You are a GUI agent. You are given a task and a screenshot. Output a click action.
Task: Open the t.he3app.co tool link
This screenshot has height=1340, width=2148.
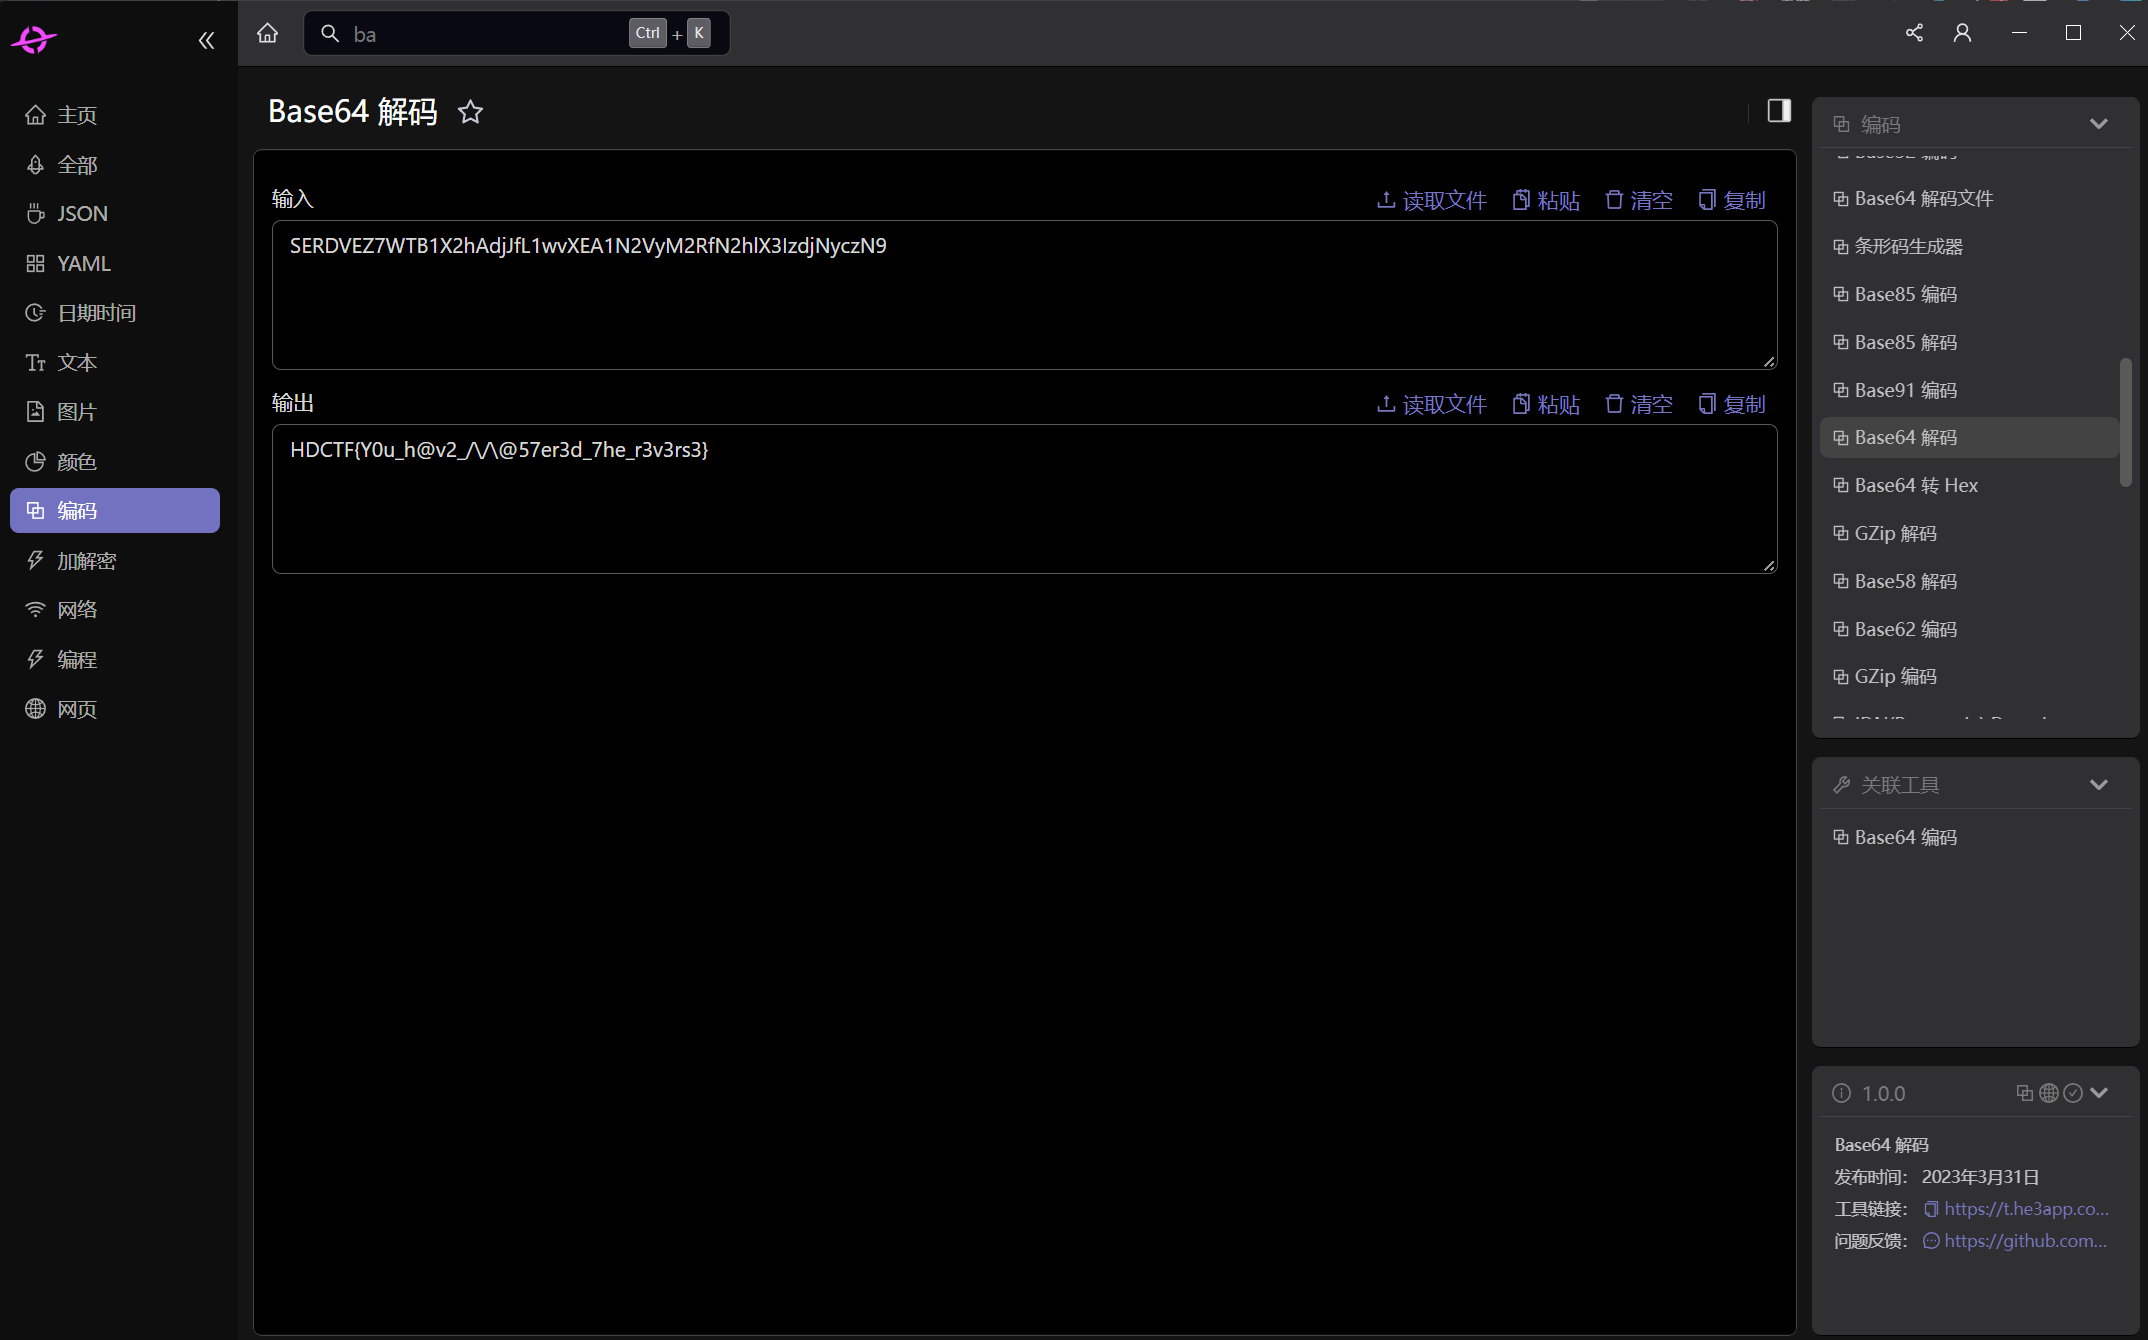pos(2025,1209)
